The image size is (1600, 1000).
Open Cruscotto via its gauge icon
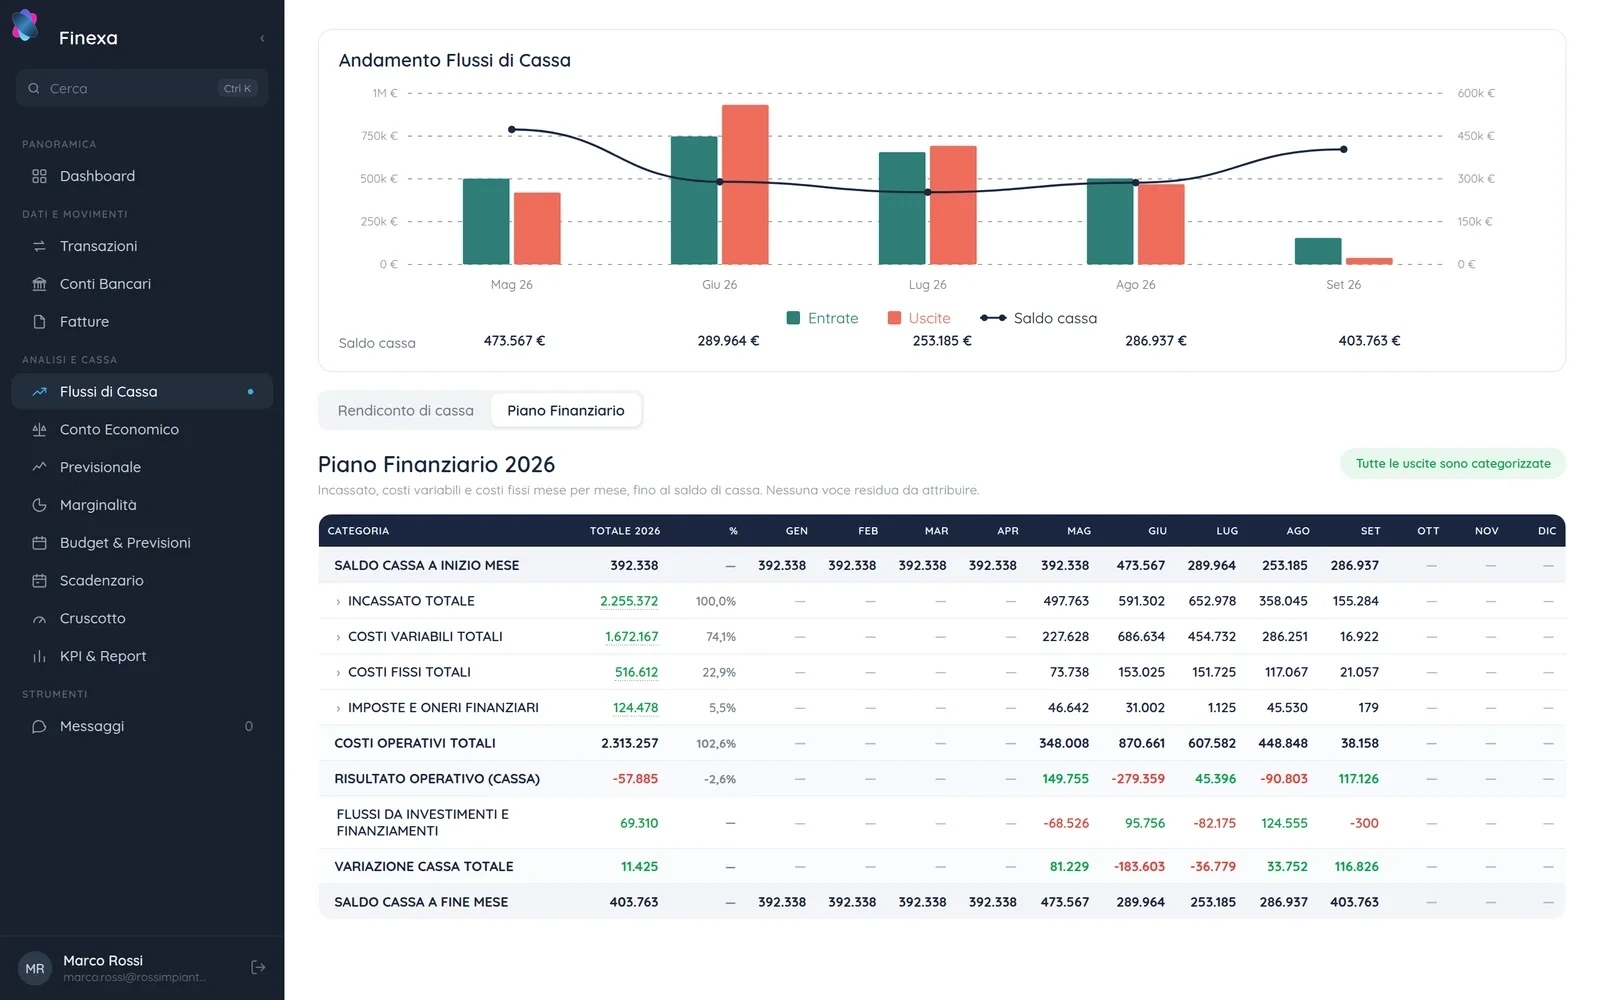pos(40,619)
